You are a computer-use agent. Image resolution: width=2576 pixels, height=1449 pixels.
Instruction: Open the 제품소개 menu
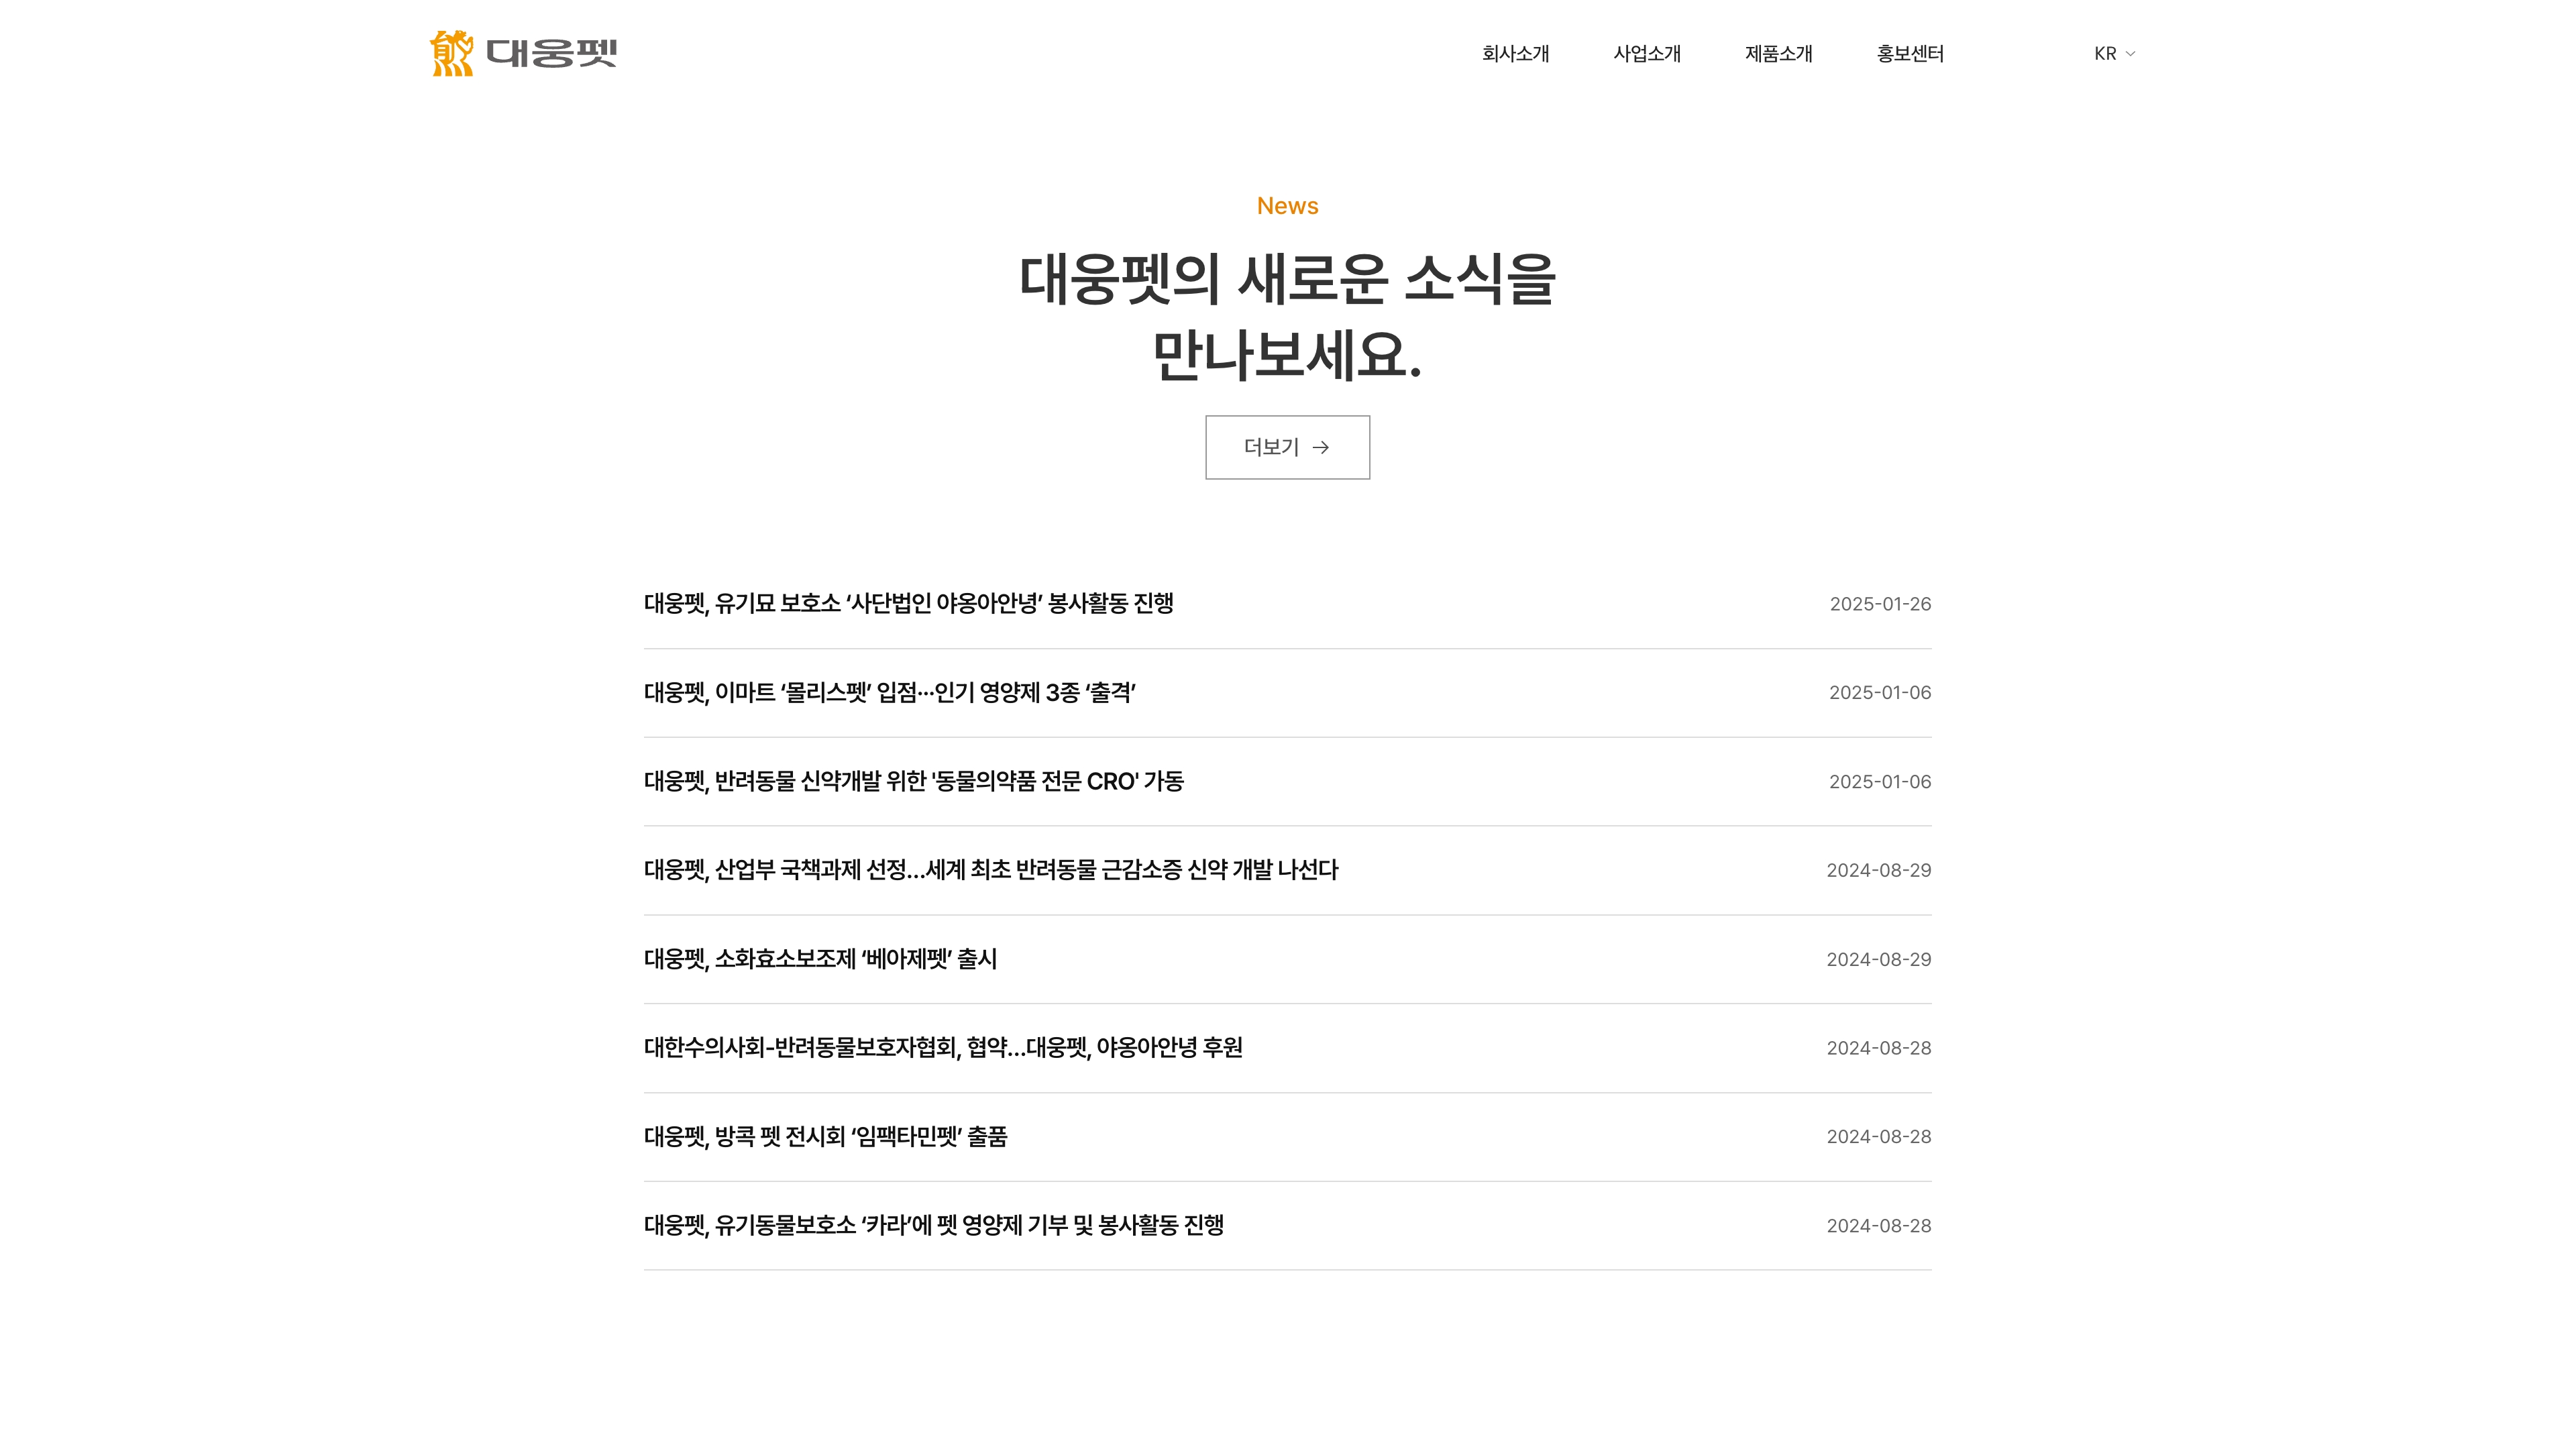coord(1778,54)
